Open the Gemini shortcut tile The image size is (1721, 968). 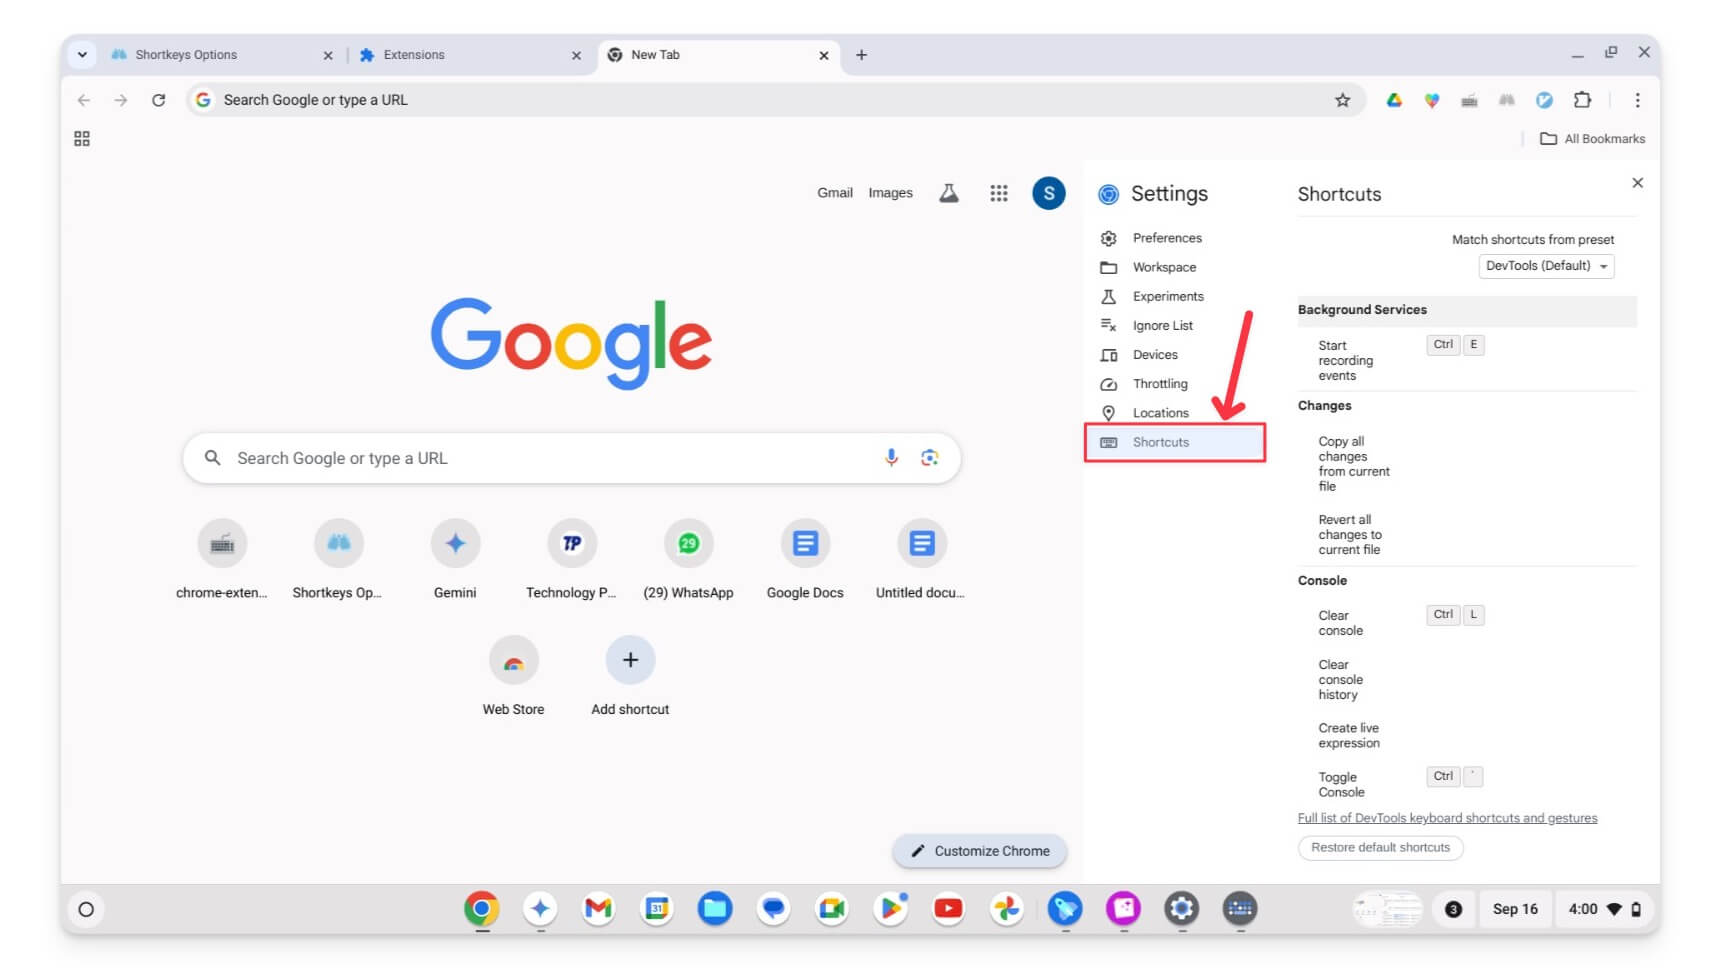(455, 558)
